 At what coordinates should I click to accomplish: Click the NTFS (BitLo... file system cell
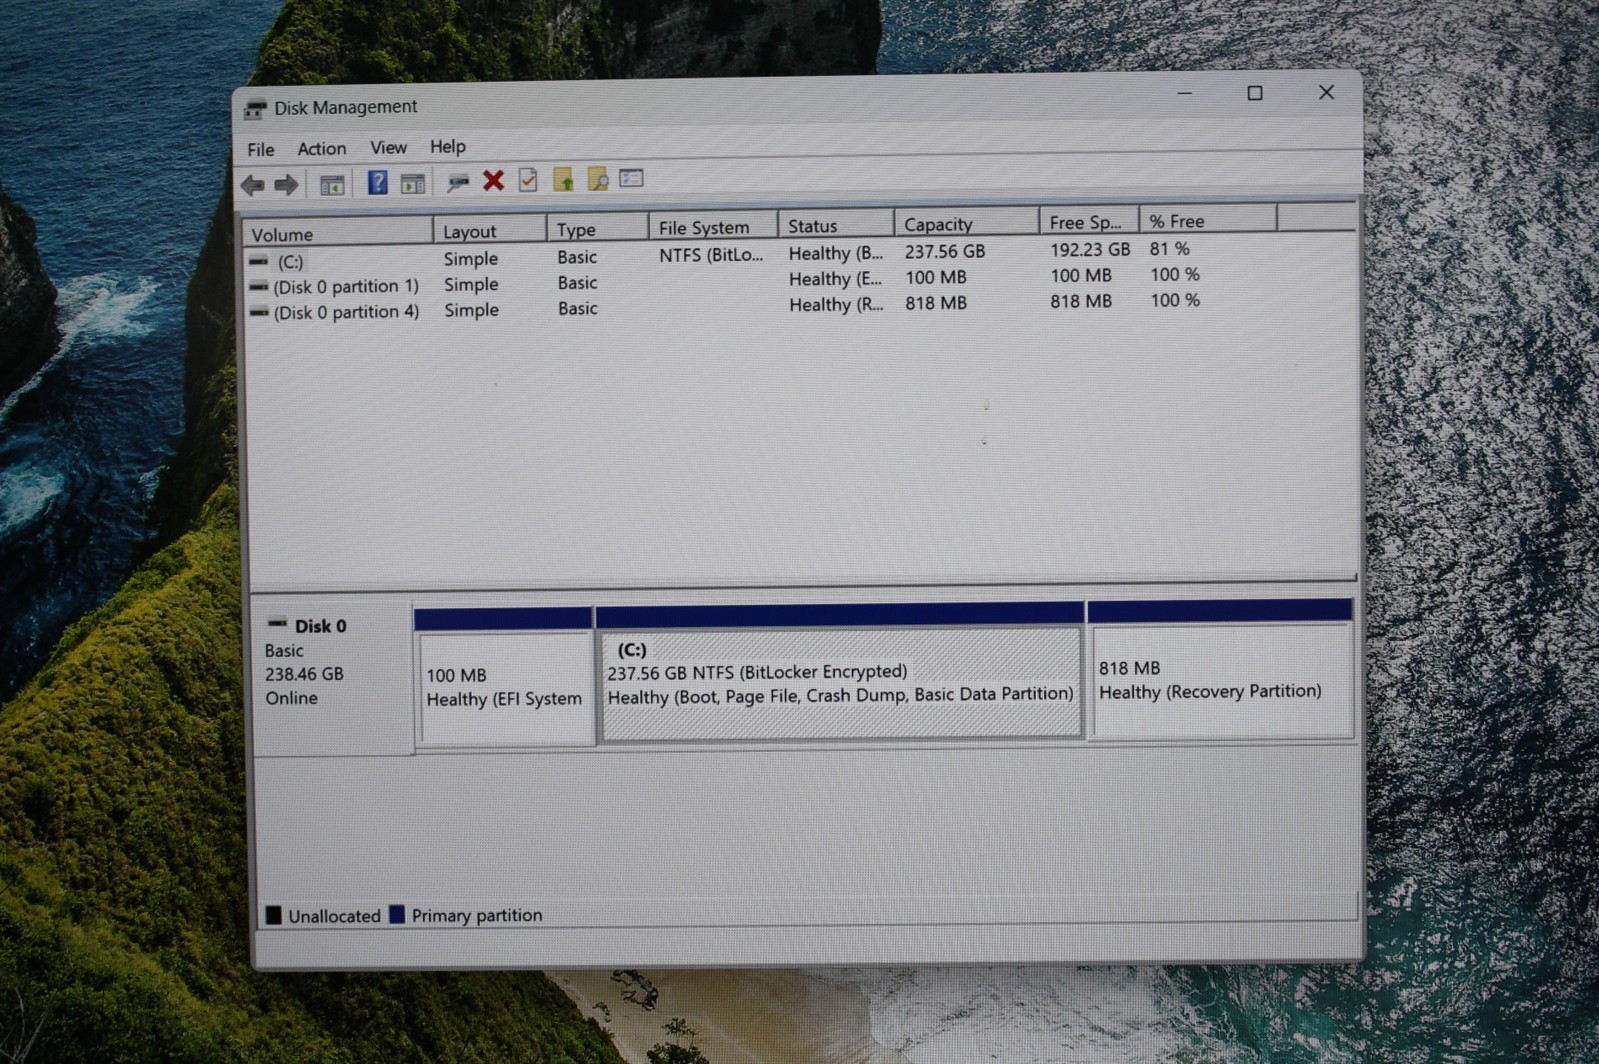click(x=711, y=255)
